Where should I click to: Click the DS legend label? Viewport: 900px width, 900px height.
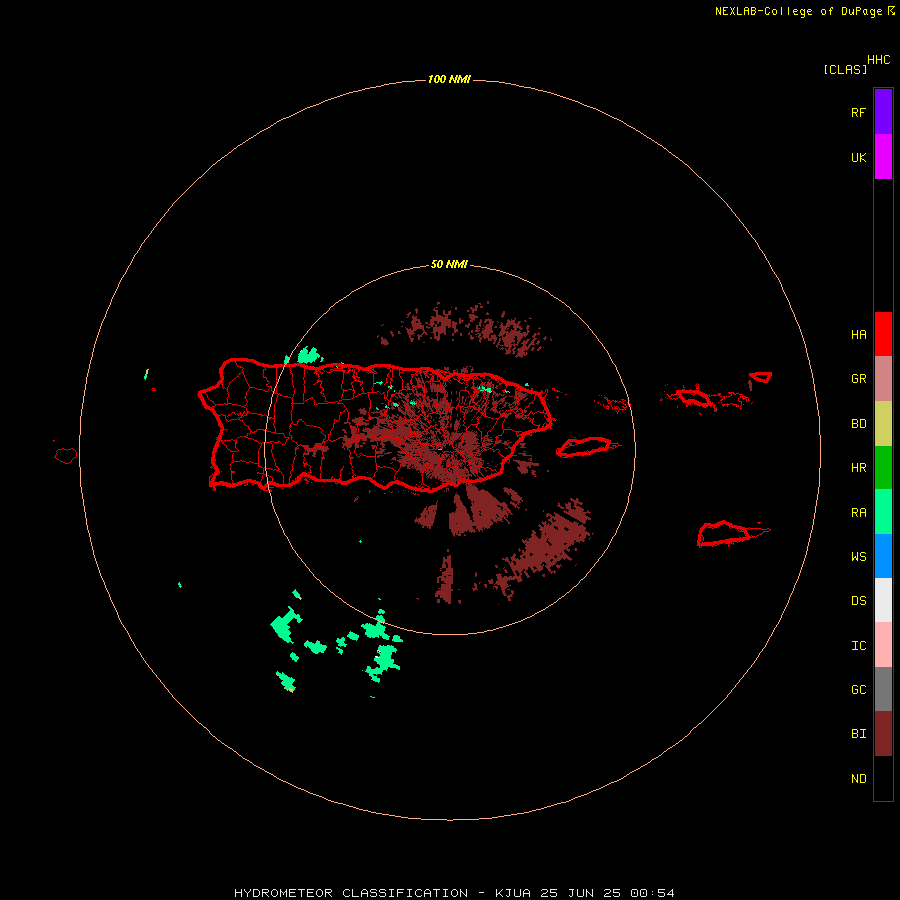(x=858, y=601)
